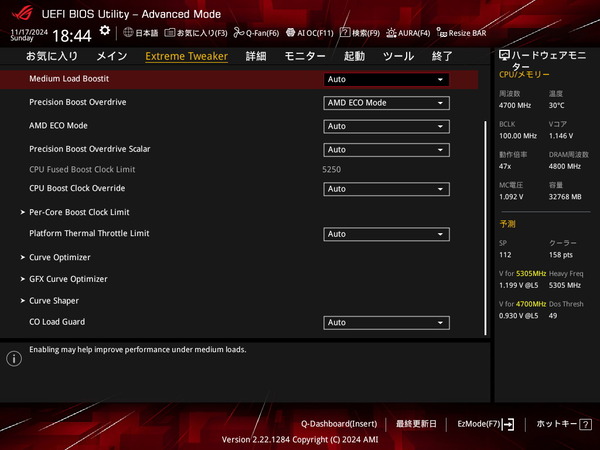Switch to 終了 tab
Screen dimensions: 600x450
pos(442,56)
